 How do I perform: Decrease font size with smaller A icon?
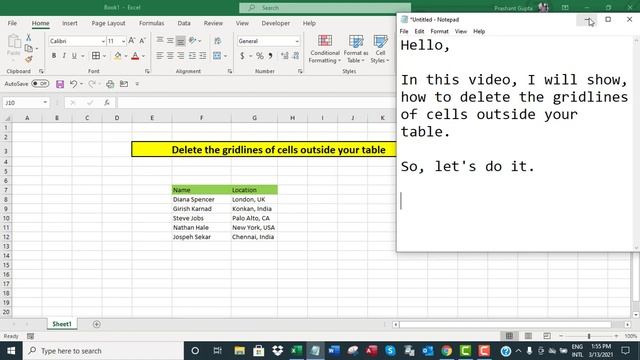[x=142, y=41]
